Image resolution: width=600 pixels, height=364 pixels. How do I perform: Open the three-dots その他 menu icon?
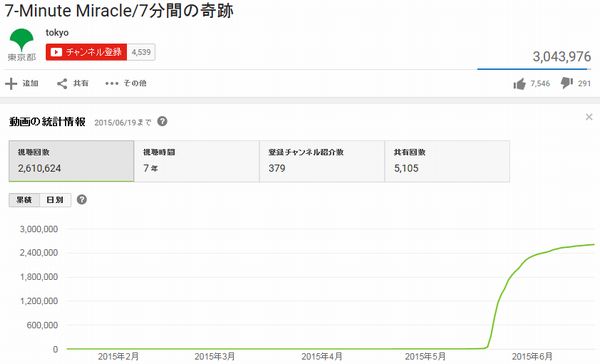coord(112,83)
